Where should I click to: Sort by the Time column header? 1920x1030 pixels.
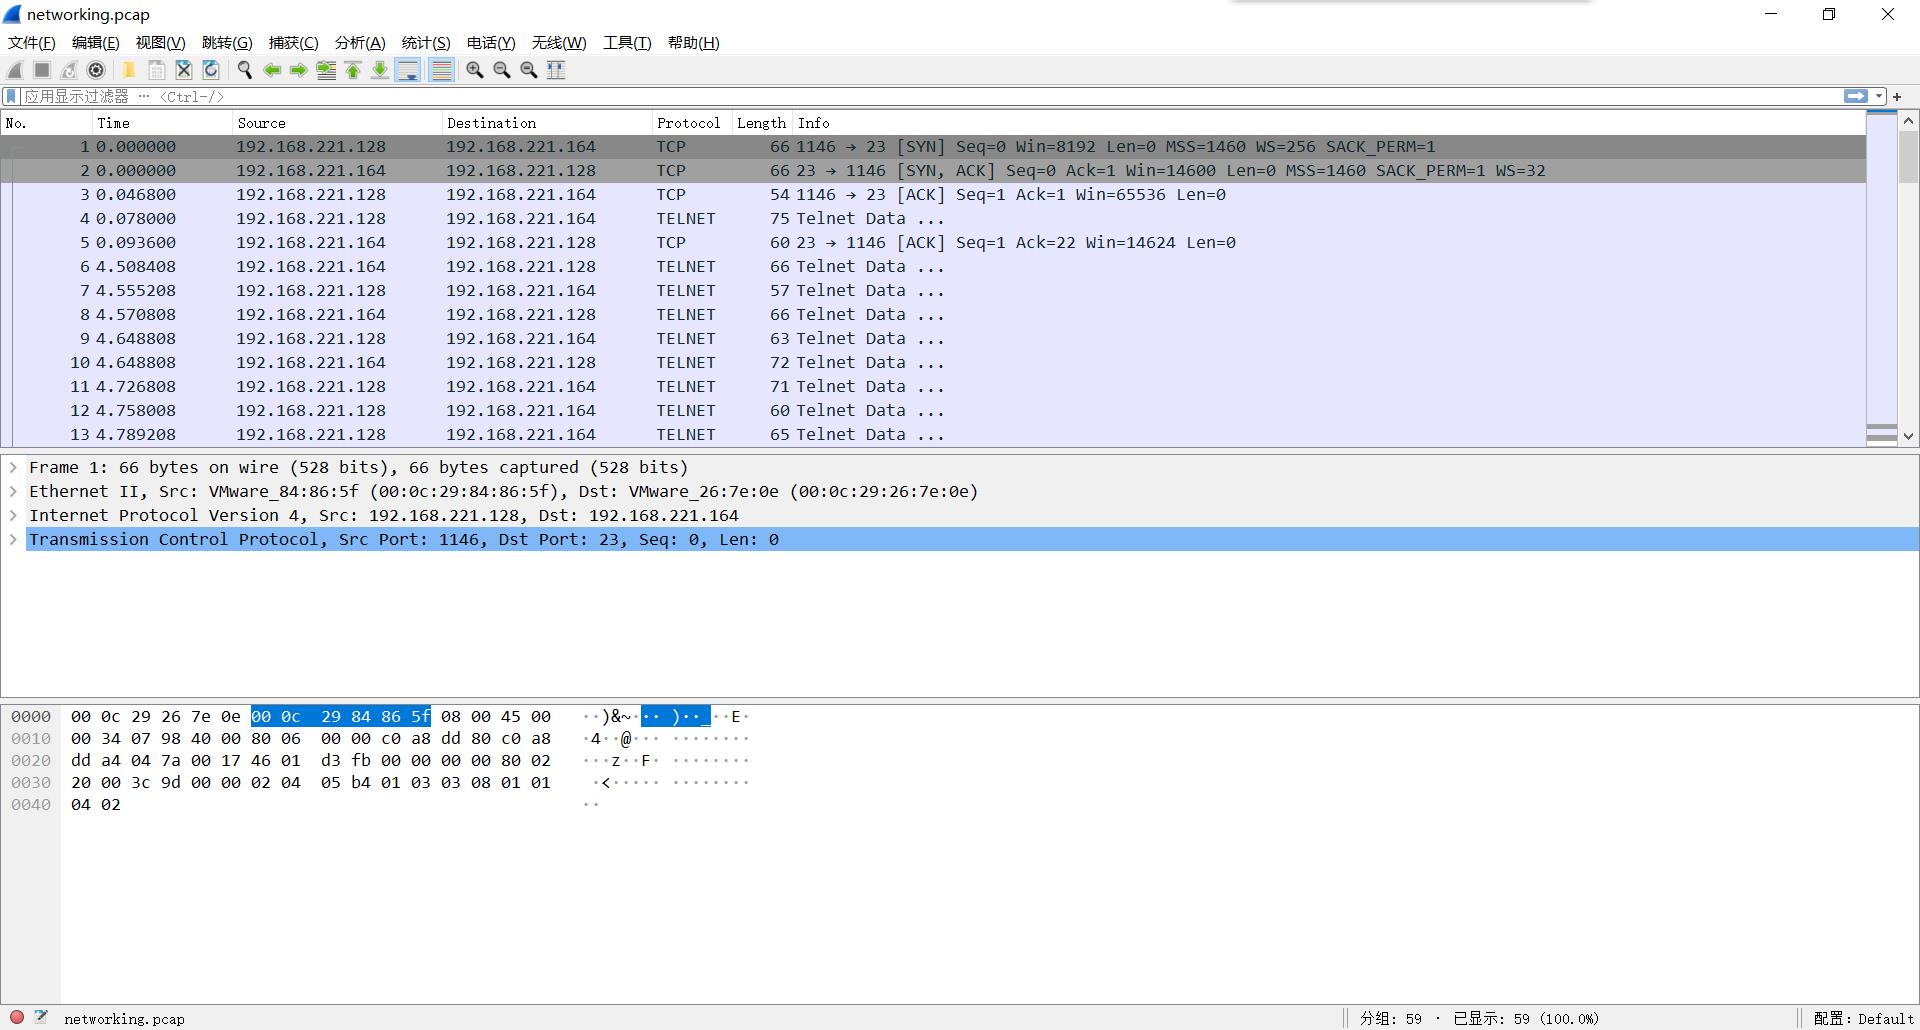point(162,123)
